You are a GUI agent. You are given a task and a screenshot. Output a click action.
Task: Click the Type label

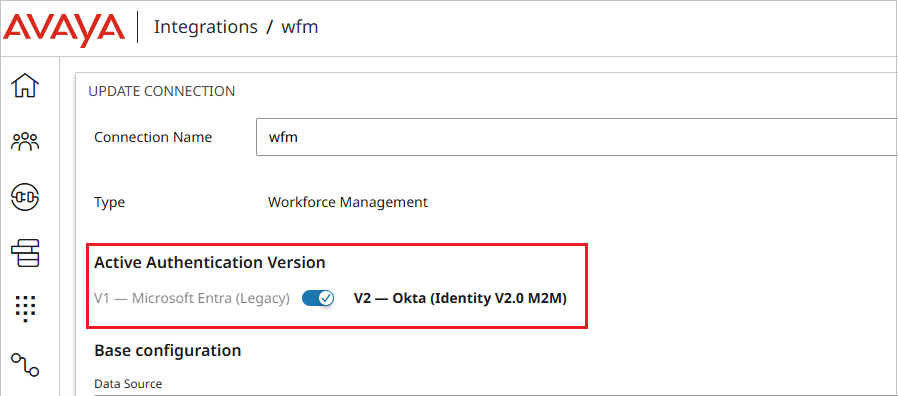click(x=109, y=203)
